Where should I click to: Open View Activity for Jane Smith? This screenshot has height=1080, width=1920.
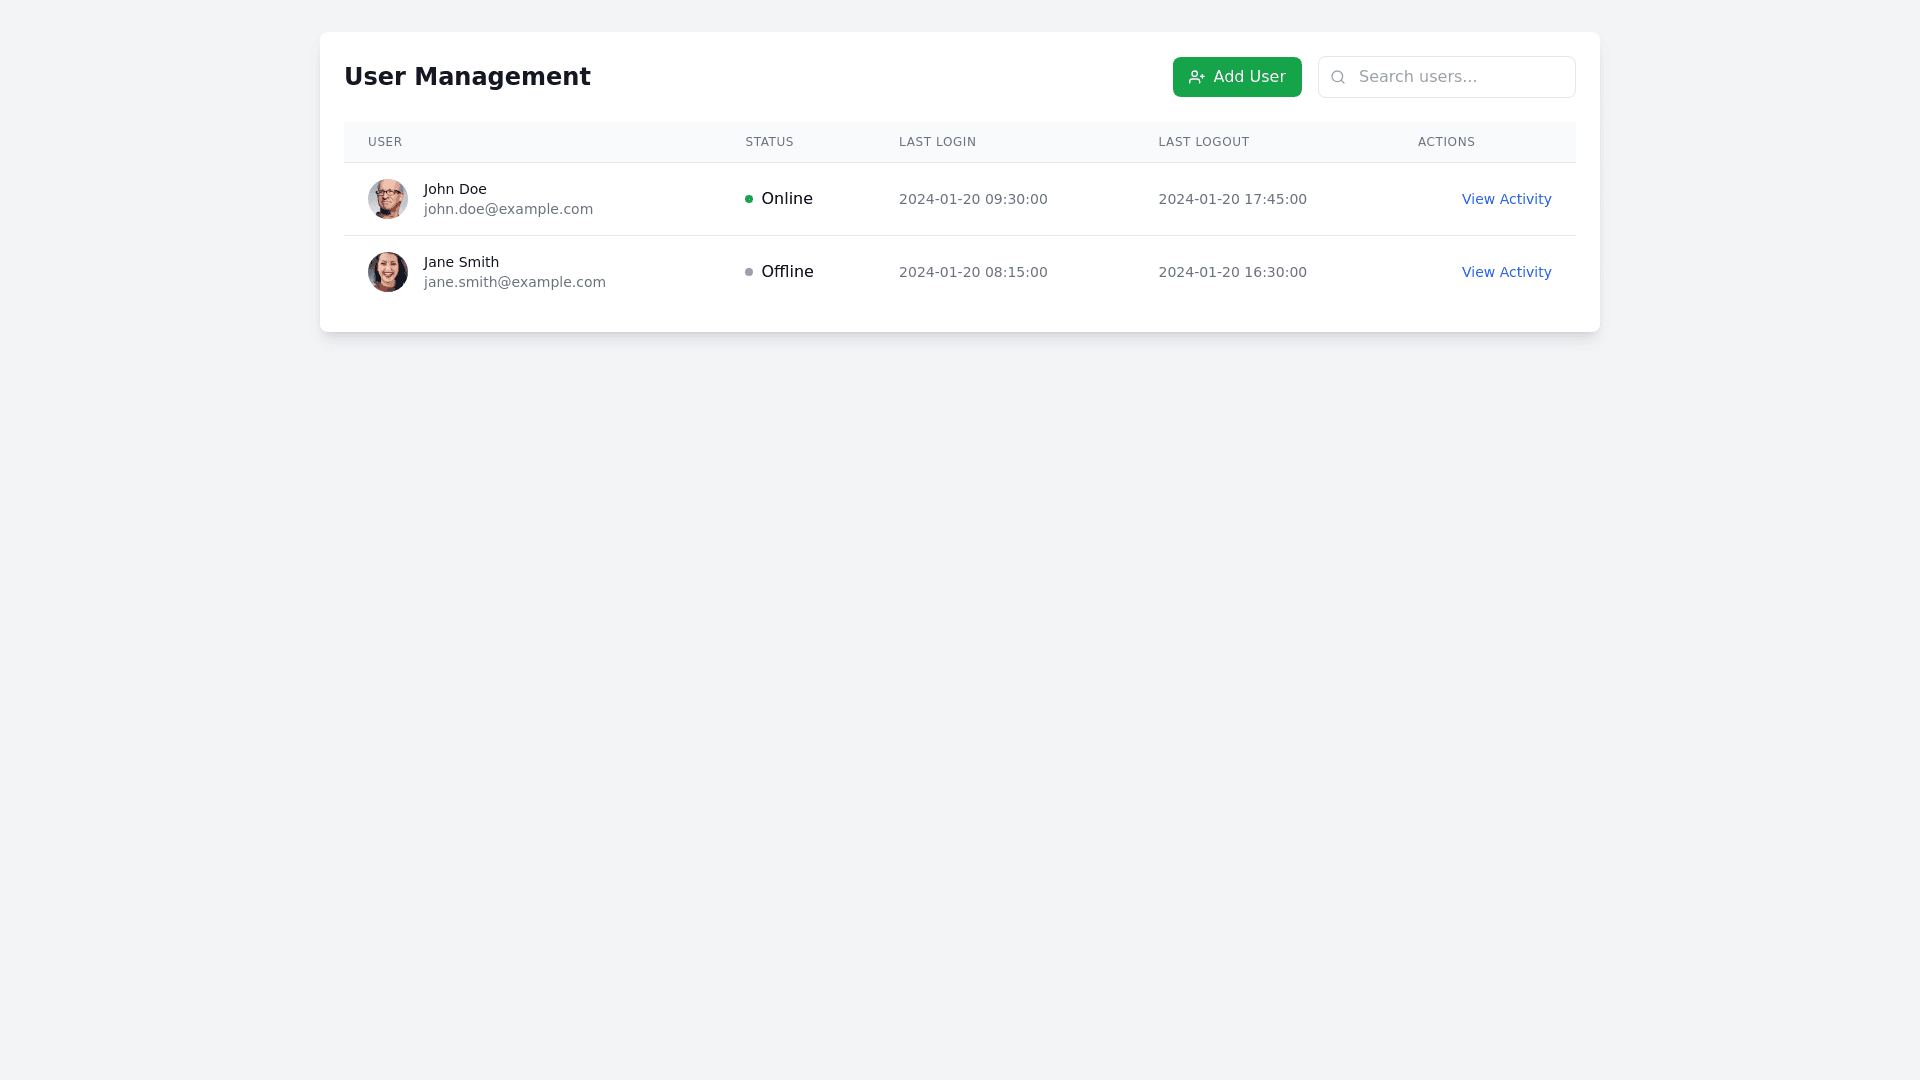click(x=1506, y=272)
